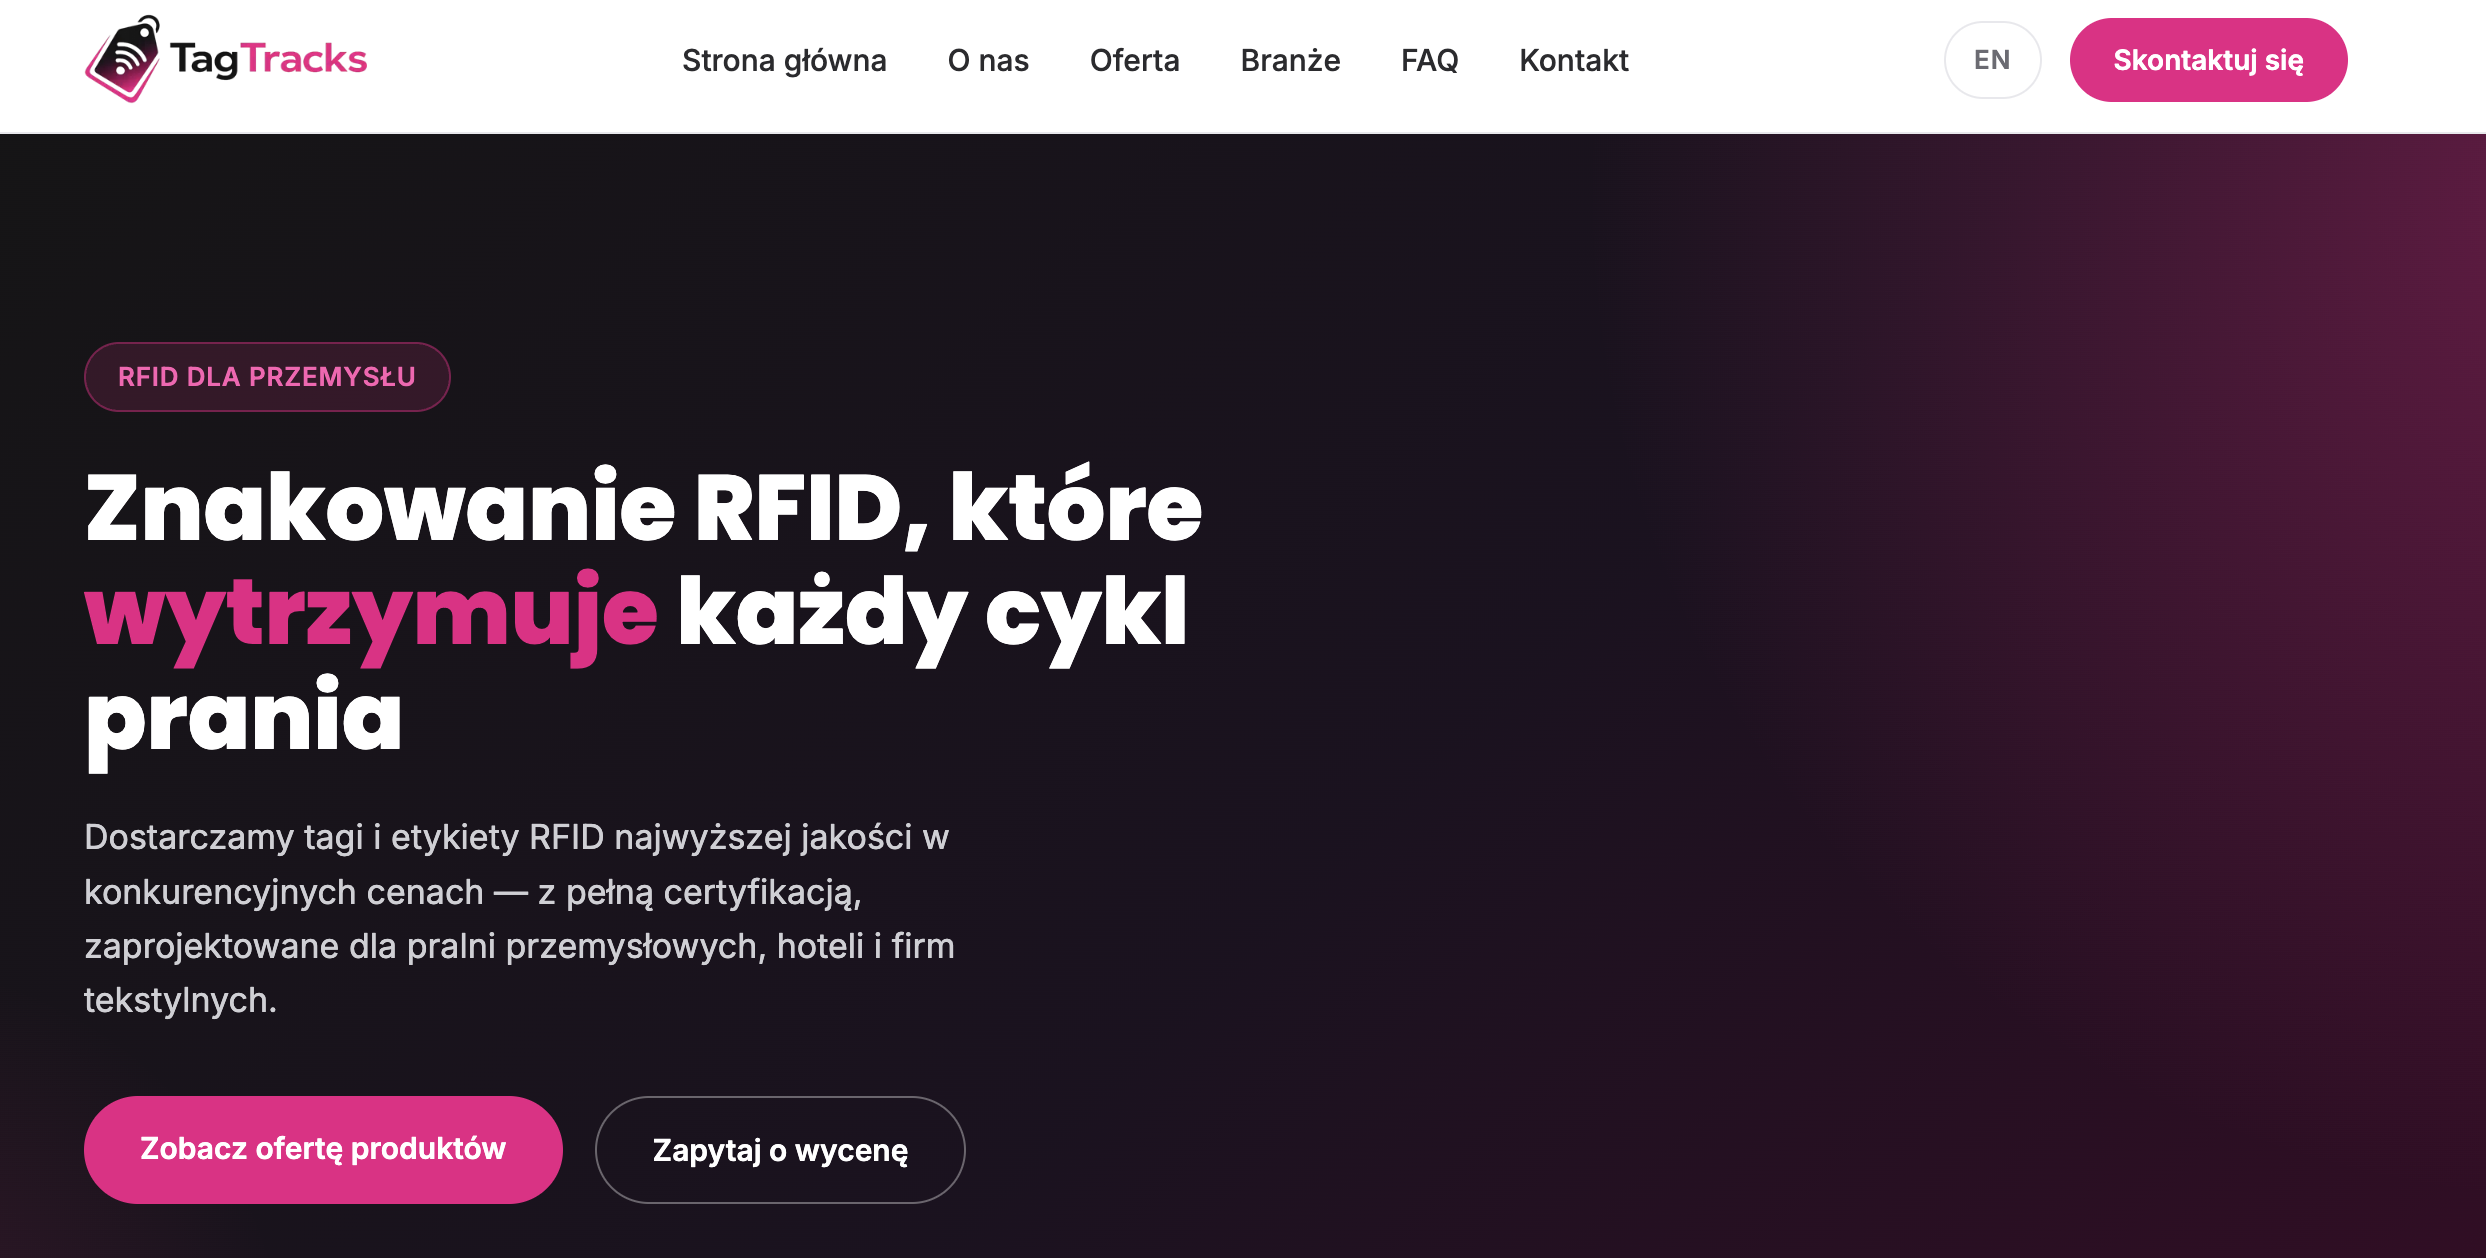Open the Oferta navigation link

coord(1135,60)
